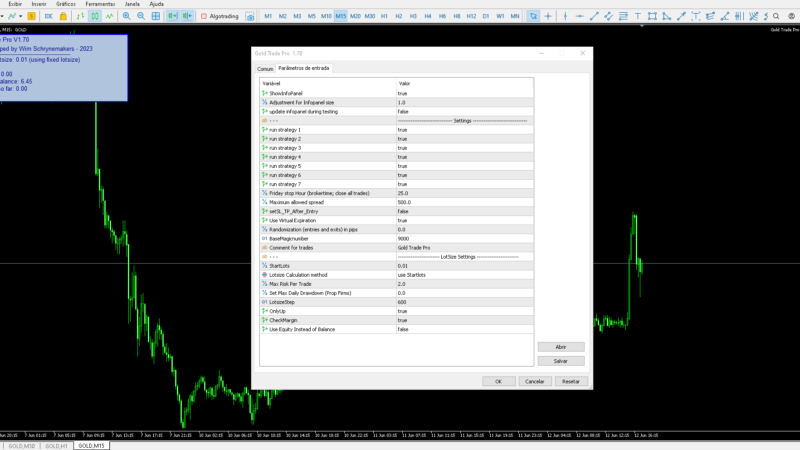Edit the BaseMagicnumber value 9000
This screenshot has width=800, height=450.
[x=465, y=239]
